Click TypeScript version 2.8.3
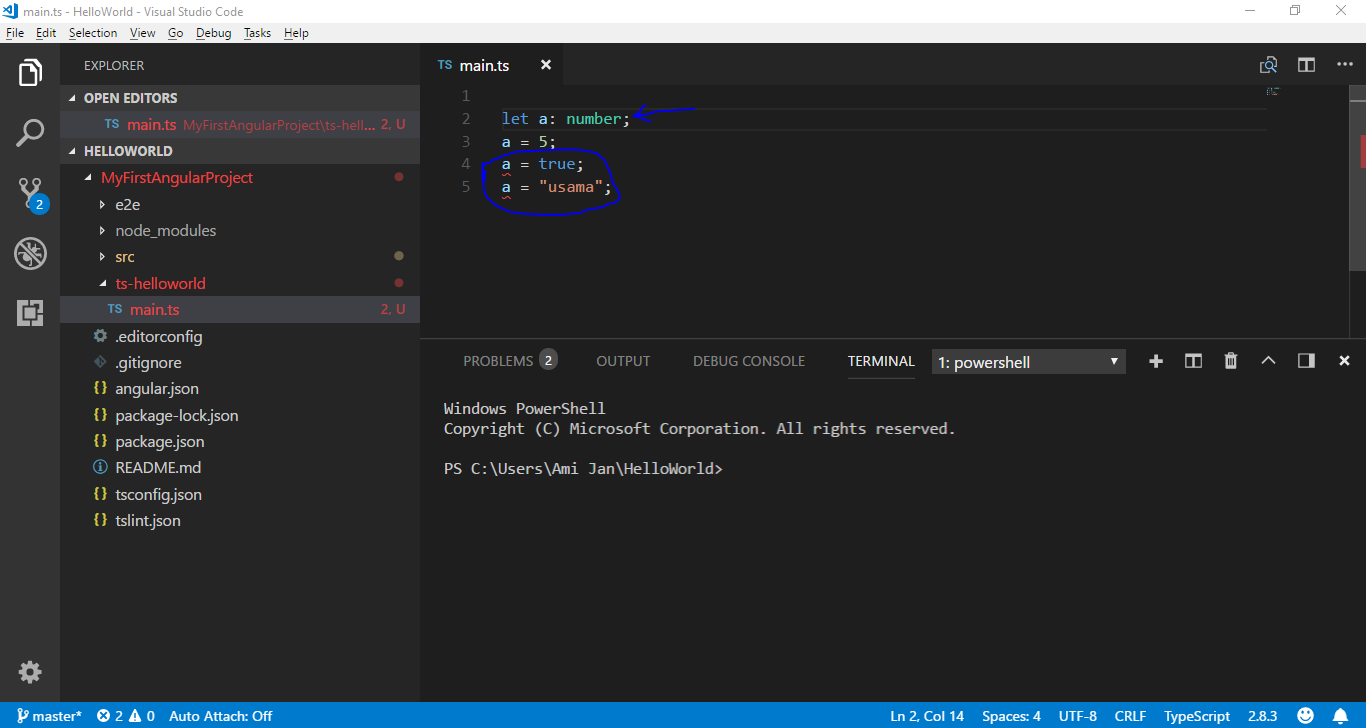Image resolution: width=1366 pixels, height=728 pixels. point(1263,716)
